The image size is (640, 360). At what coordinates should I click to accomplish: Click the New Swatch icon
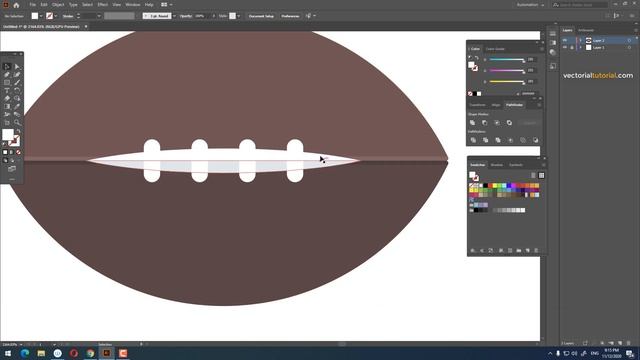(x=528, y=250)
